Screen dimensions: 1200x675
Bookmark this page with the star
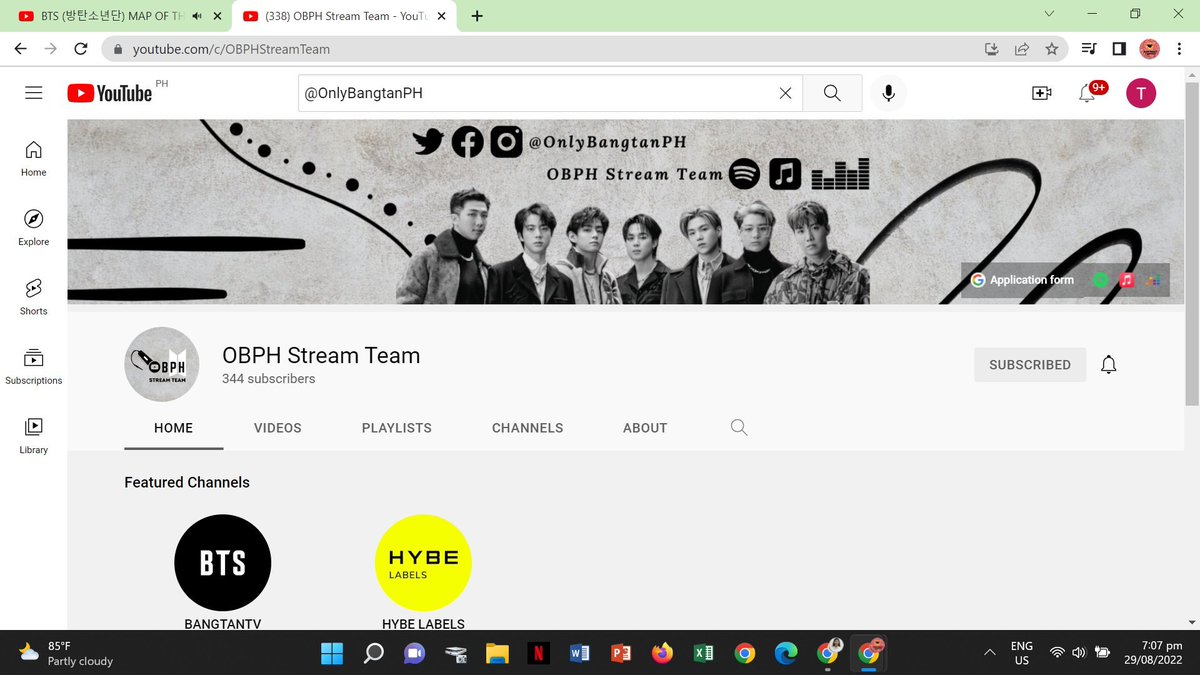click(x=1051, y=49)
